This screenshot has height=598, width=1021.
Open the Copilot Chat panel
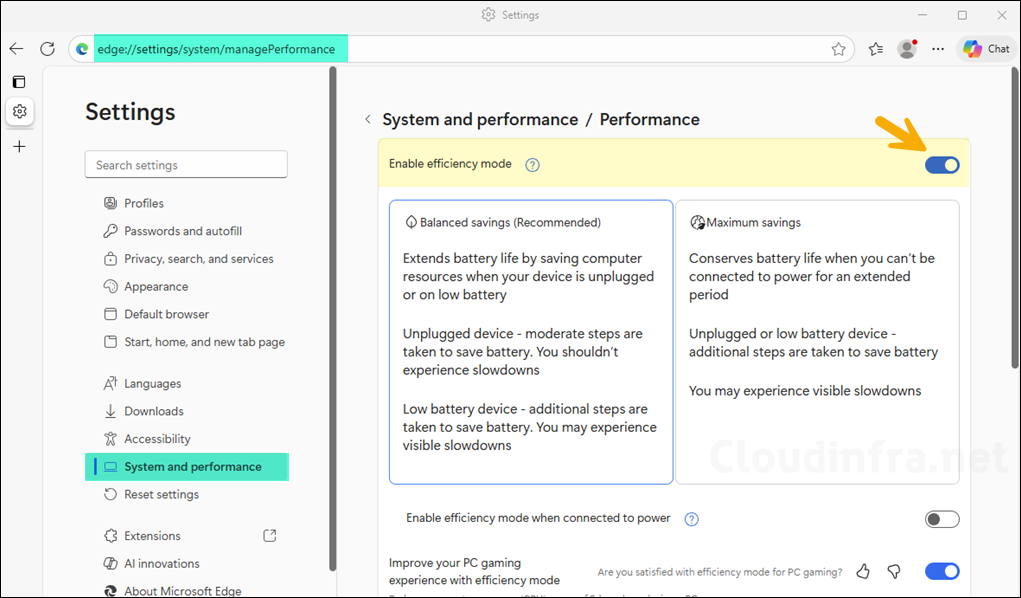(x=985, y=48)
